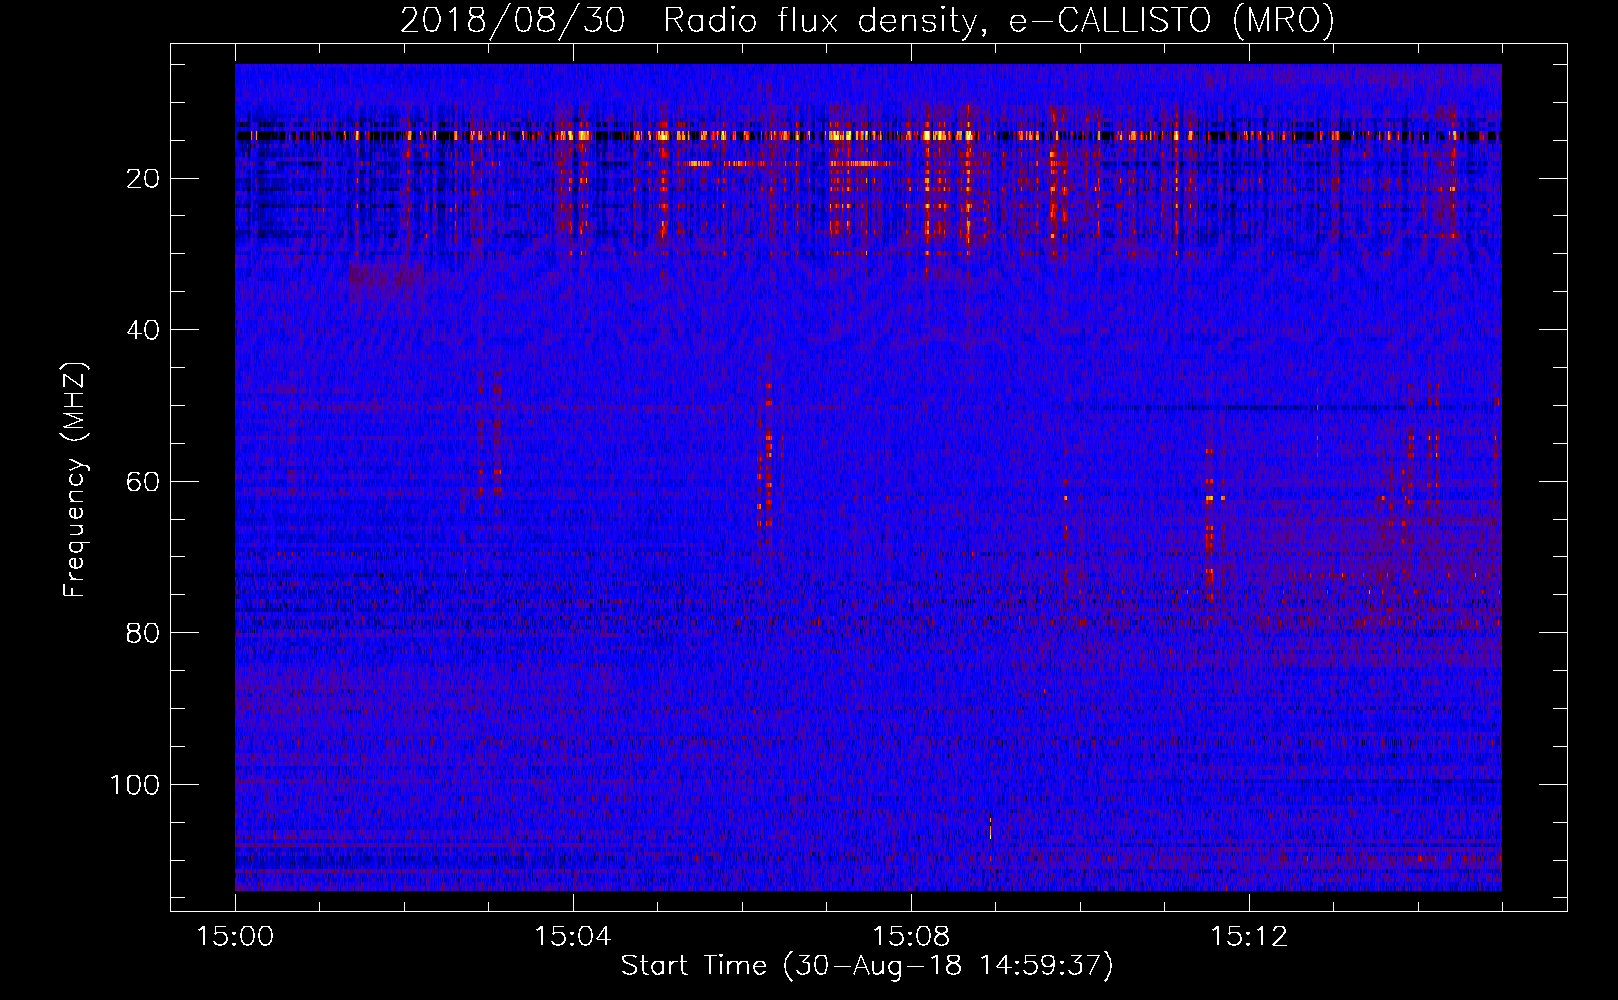Click the 15:00 time tick label
The height and width of the screenshot is (1000, 1618).
235,936
